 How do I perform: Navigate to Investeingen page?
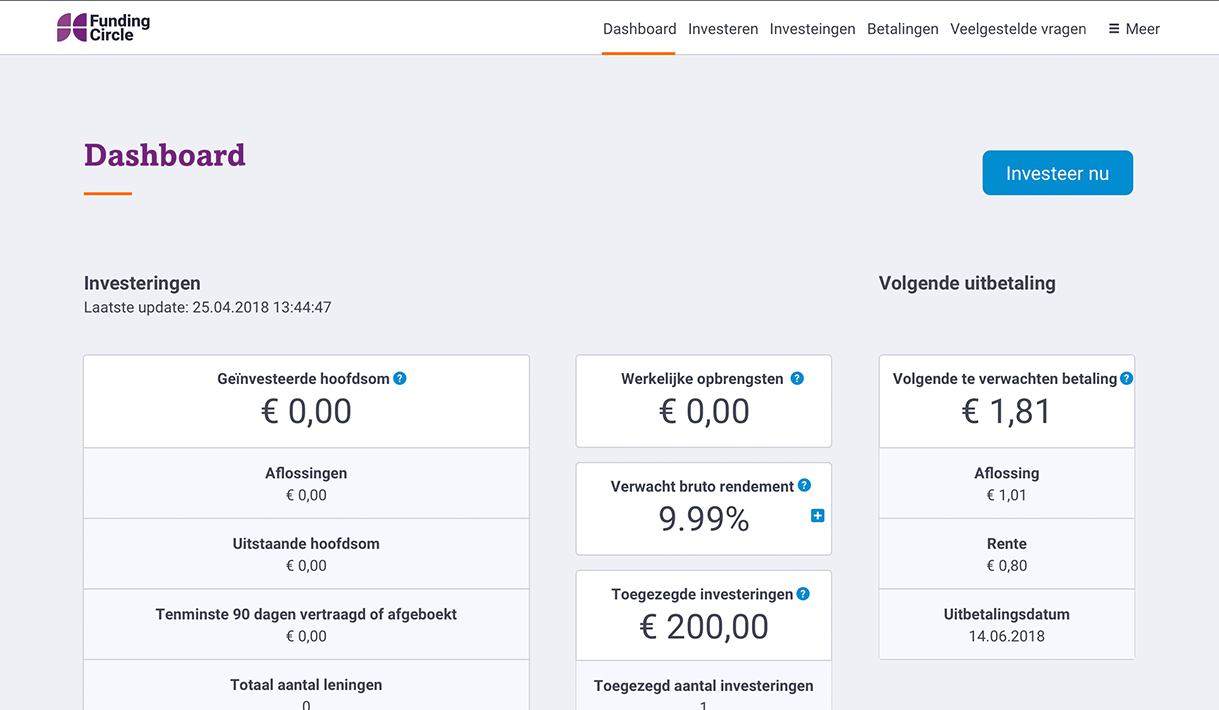(812, 29)
